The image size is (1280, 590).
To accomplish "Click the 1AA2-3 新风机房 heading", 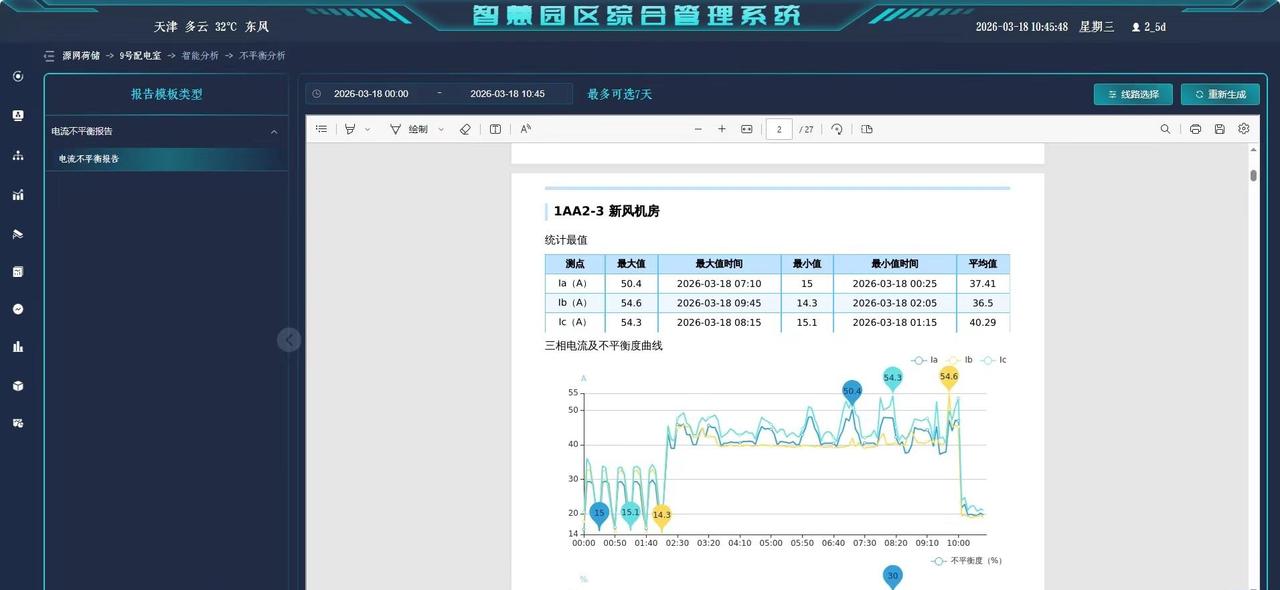I will [x=607, y=211].
